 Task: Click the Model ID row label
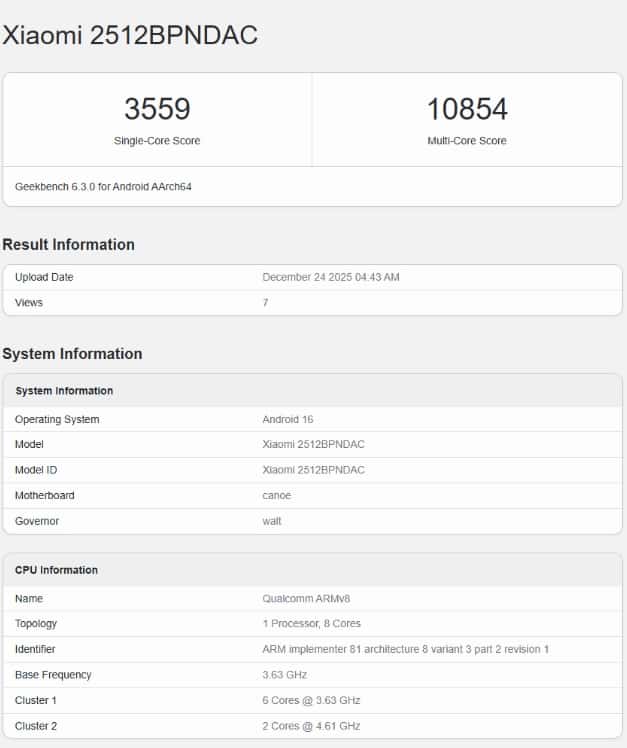click(37, 470)
